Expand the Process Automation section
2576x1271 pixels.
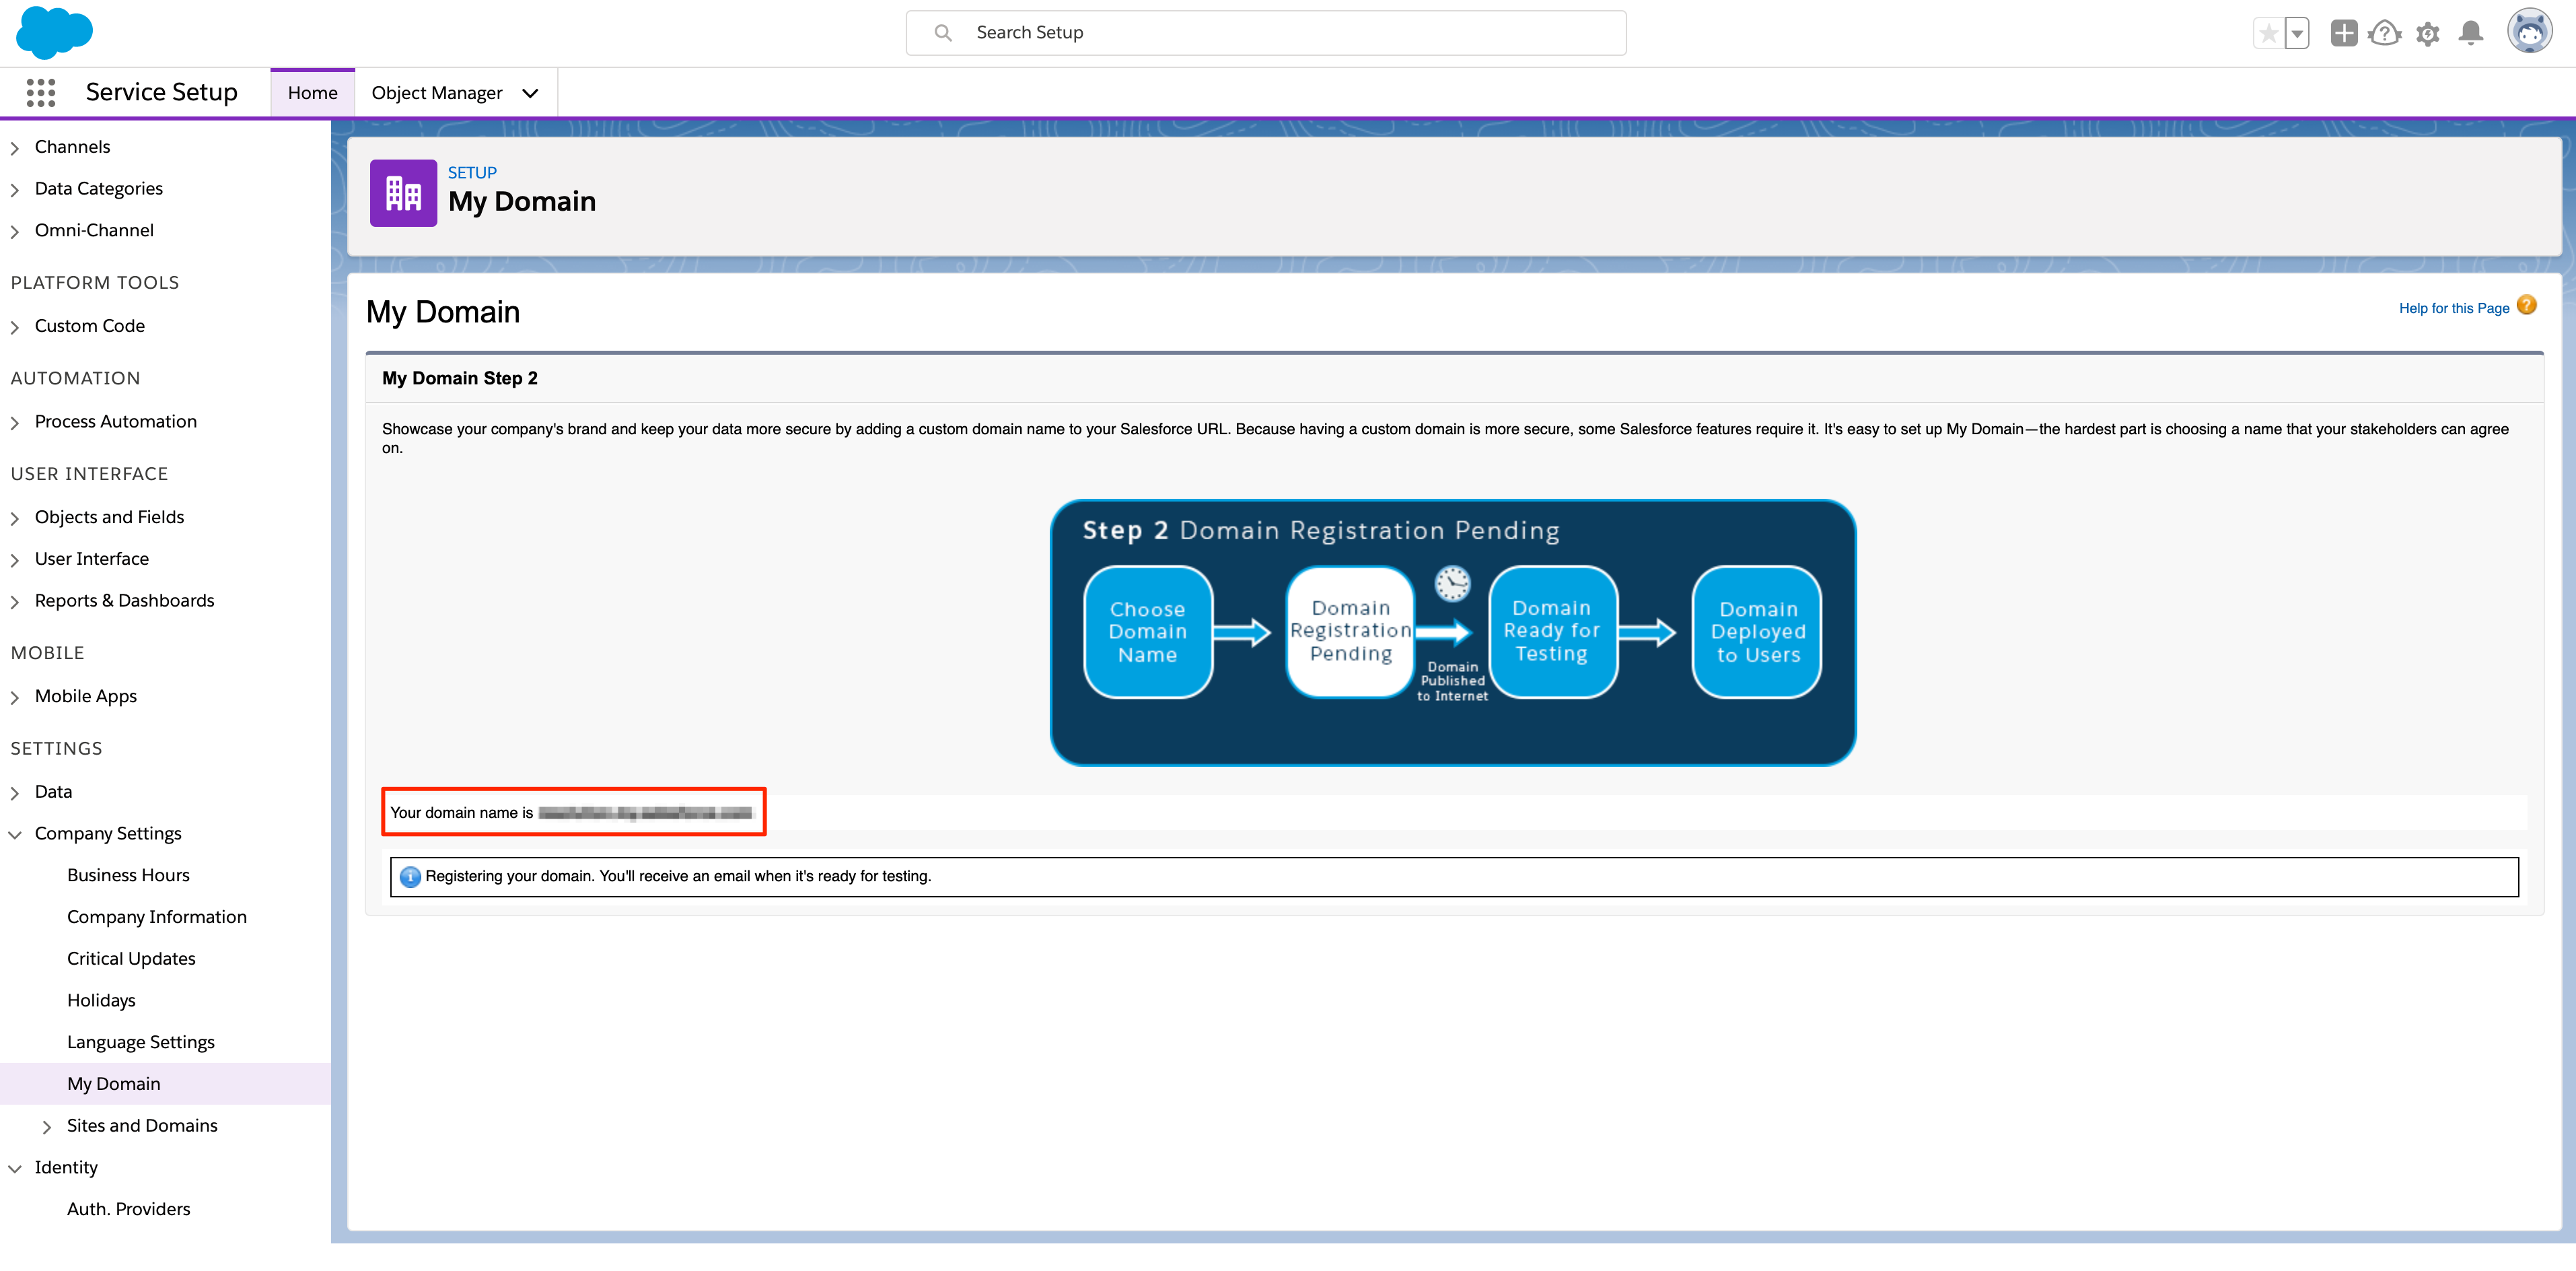[x=15, y=423]
